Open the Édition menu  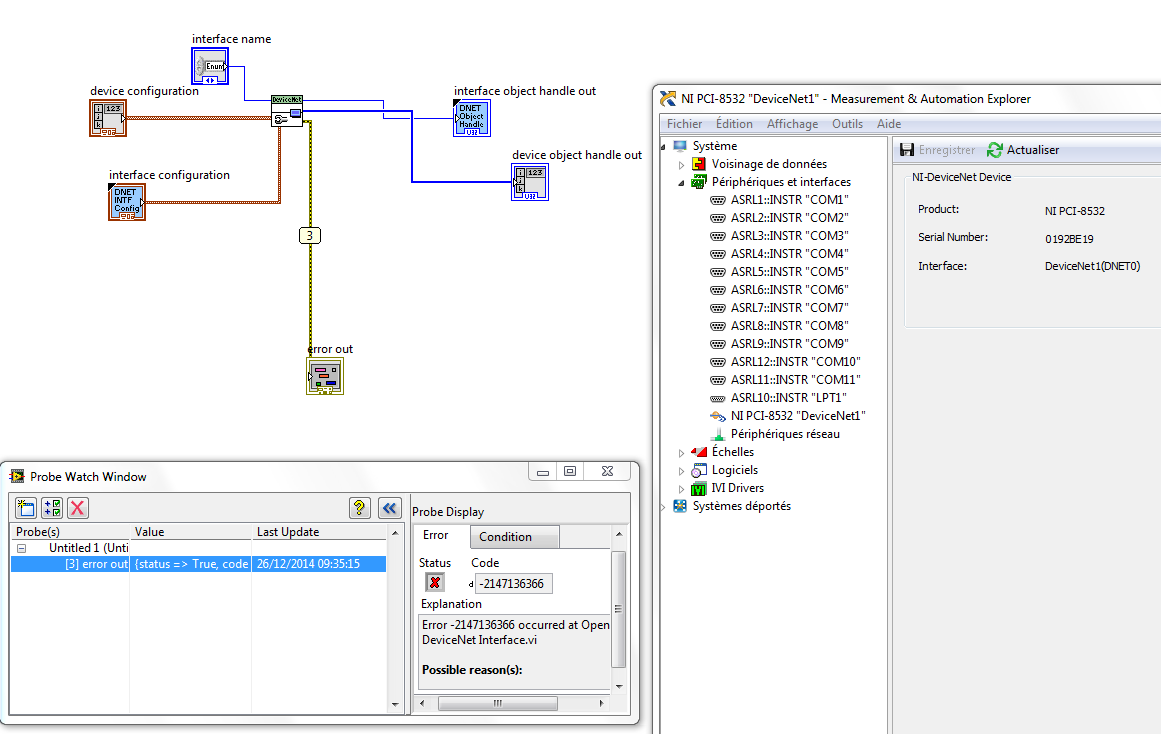[734, 124]
